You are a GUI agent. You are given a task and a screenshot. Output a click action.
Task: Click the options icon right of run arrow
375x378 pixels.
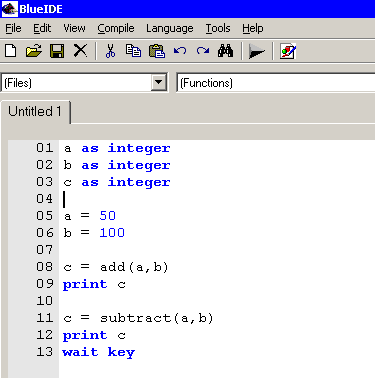pos(288,51)
